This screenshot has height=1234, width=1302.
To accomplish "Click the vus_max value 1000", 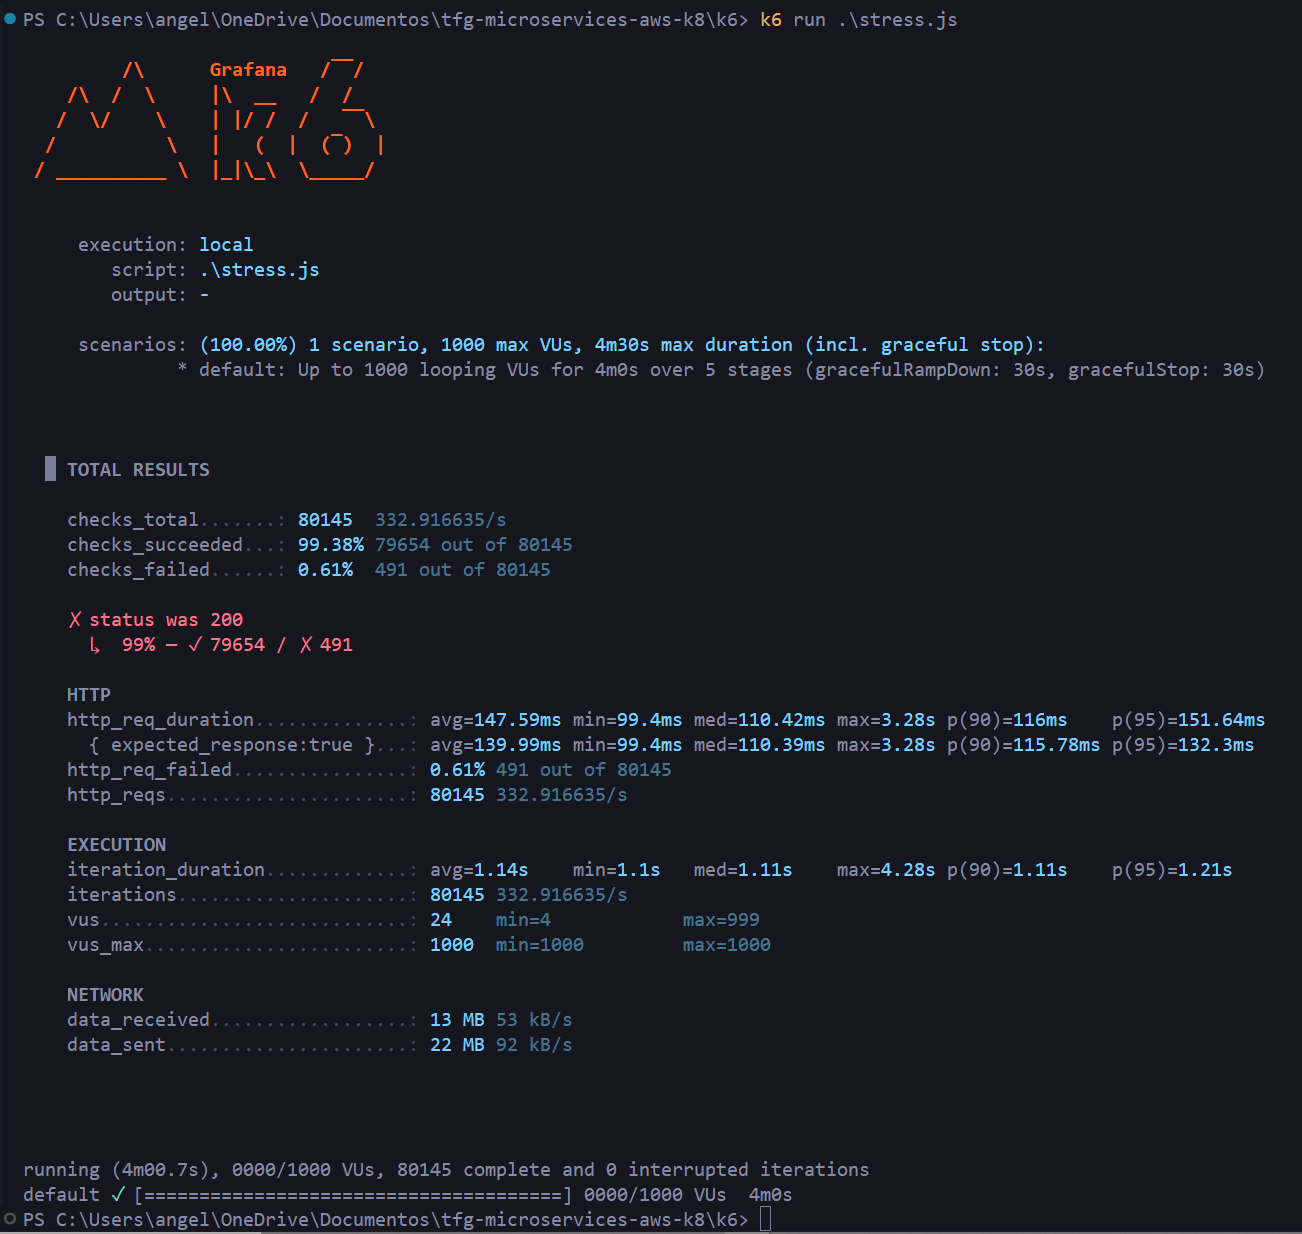I will point(452,945).
